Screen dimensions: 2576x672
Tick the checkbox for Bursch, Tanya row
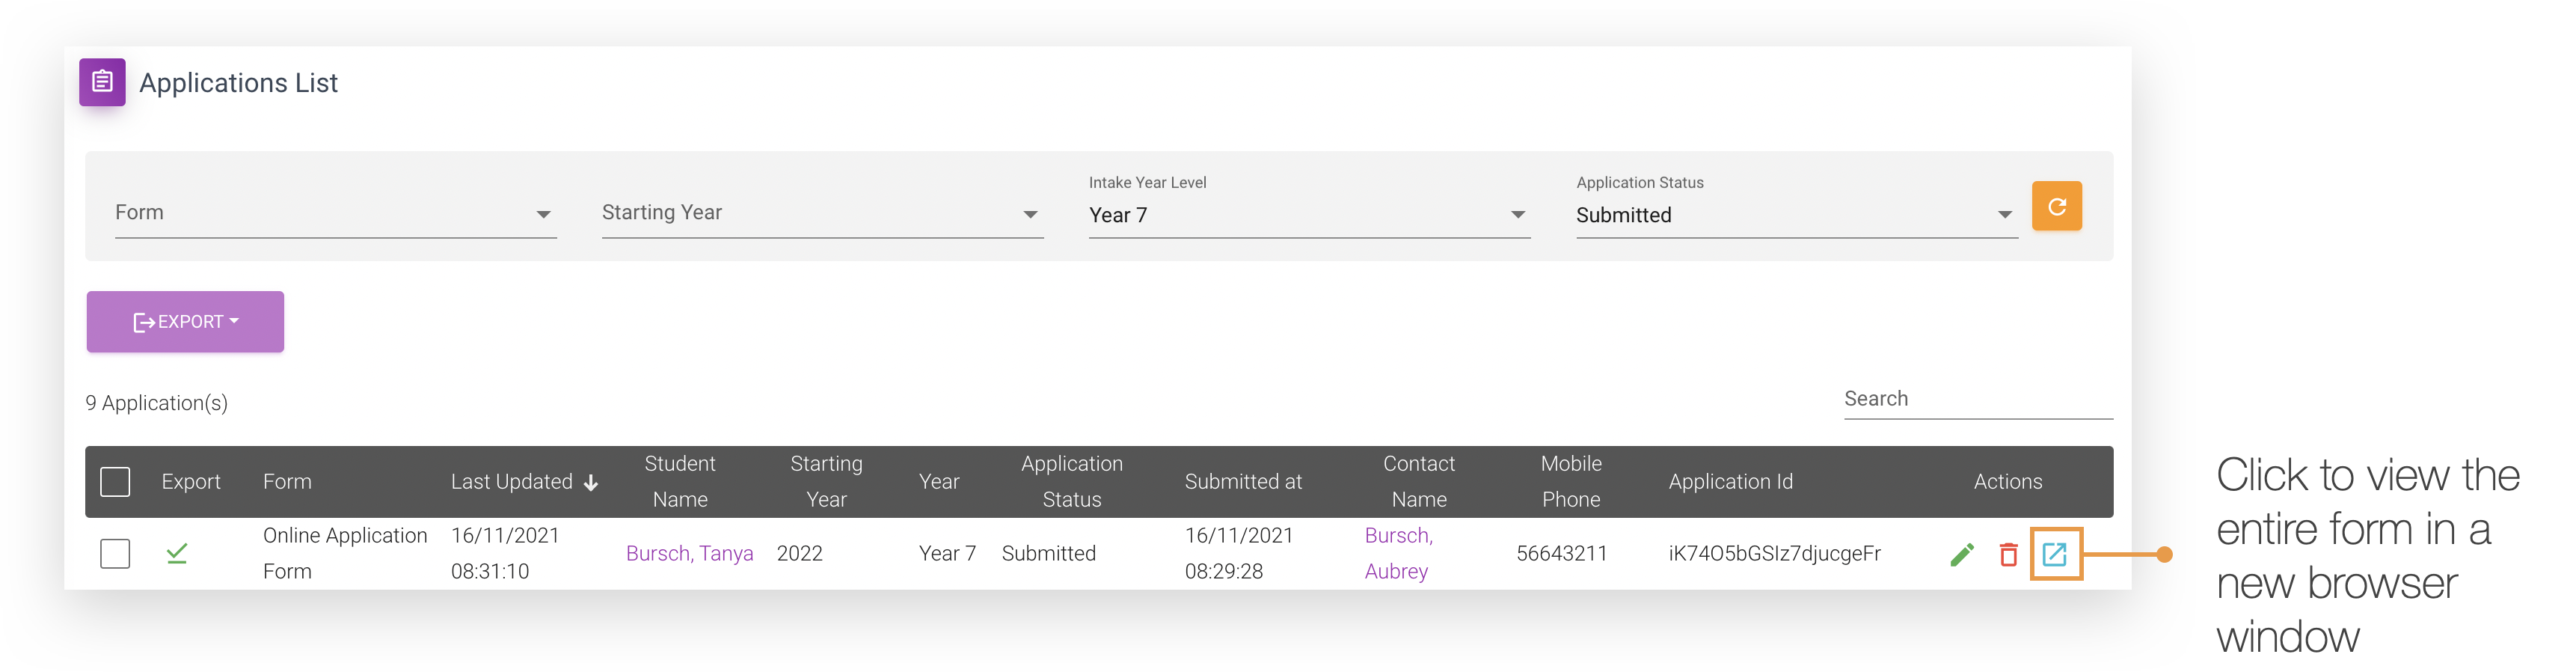coord(115,553)
